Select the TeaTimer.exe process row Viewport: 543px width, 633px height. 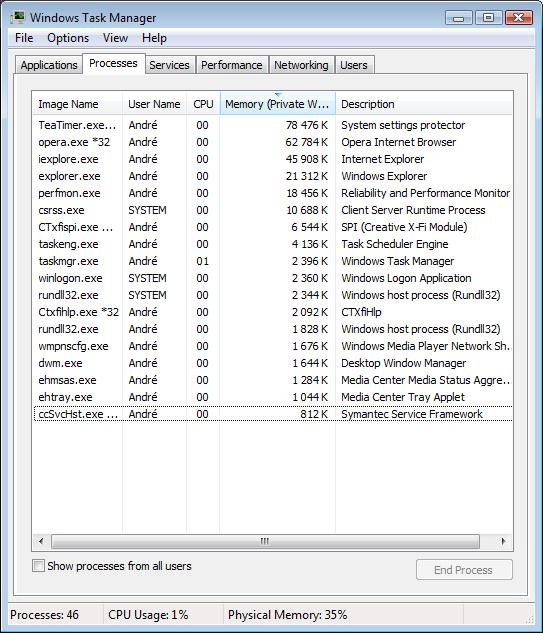pyautogui.click(x=273, y=125)
